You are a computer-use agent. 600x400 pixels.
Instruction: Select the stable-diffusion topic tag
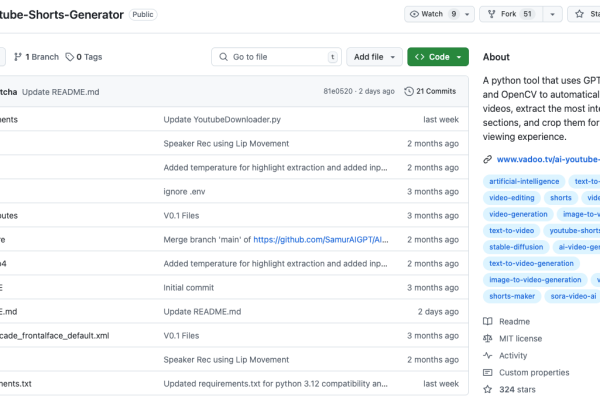coord(516,247)
